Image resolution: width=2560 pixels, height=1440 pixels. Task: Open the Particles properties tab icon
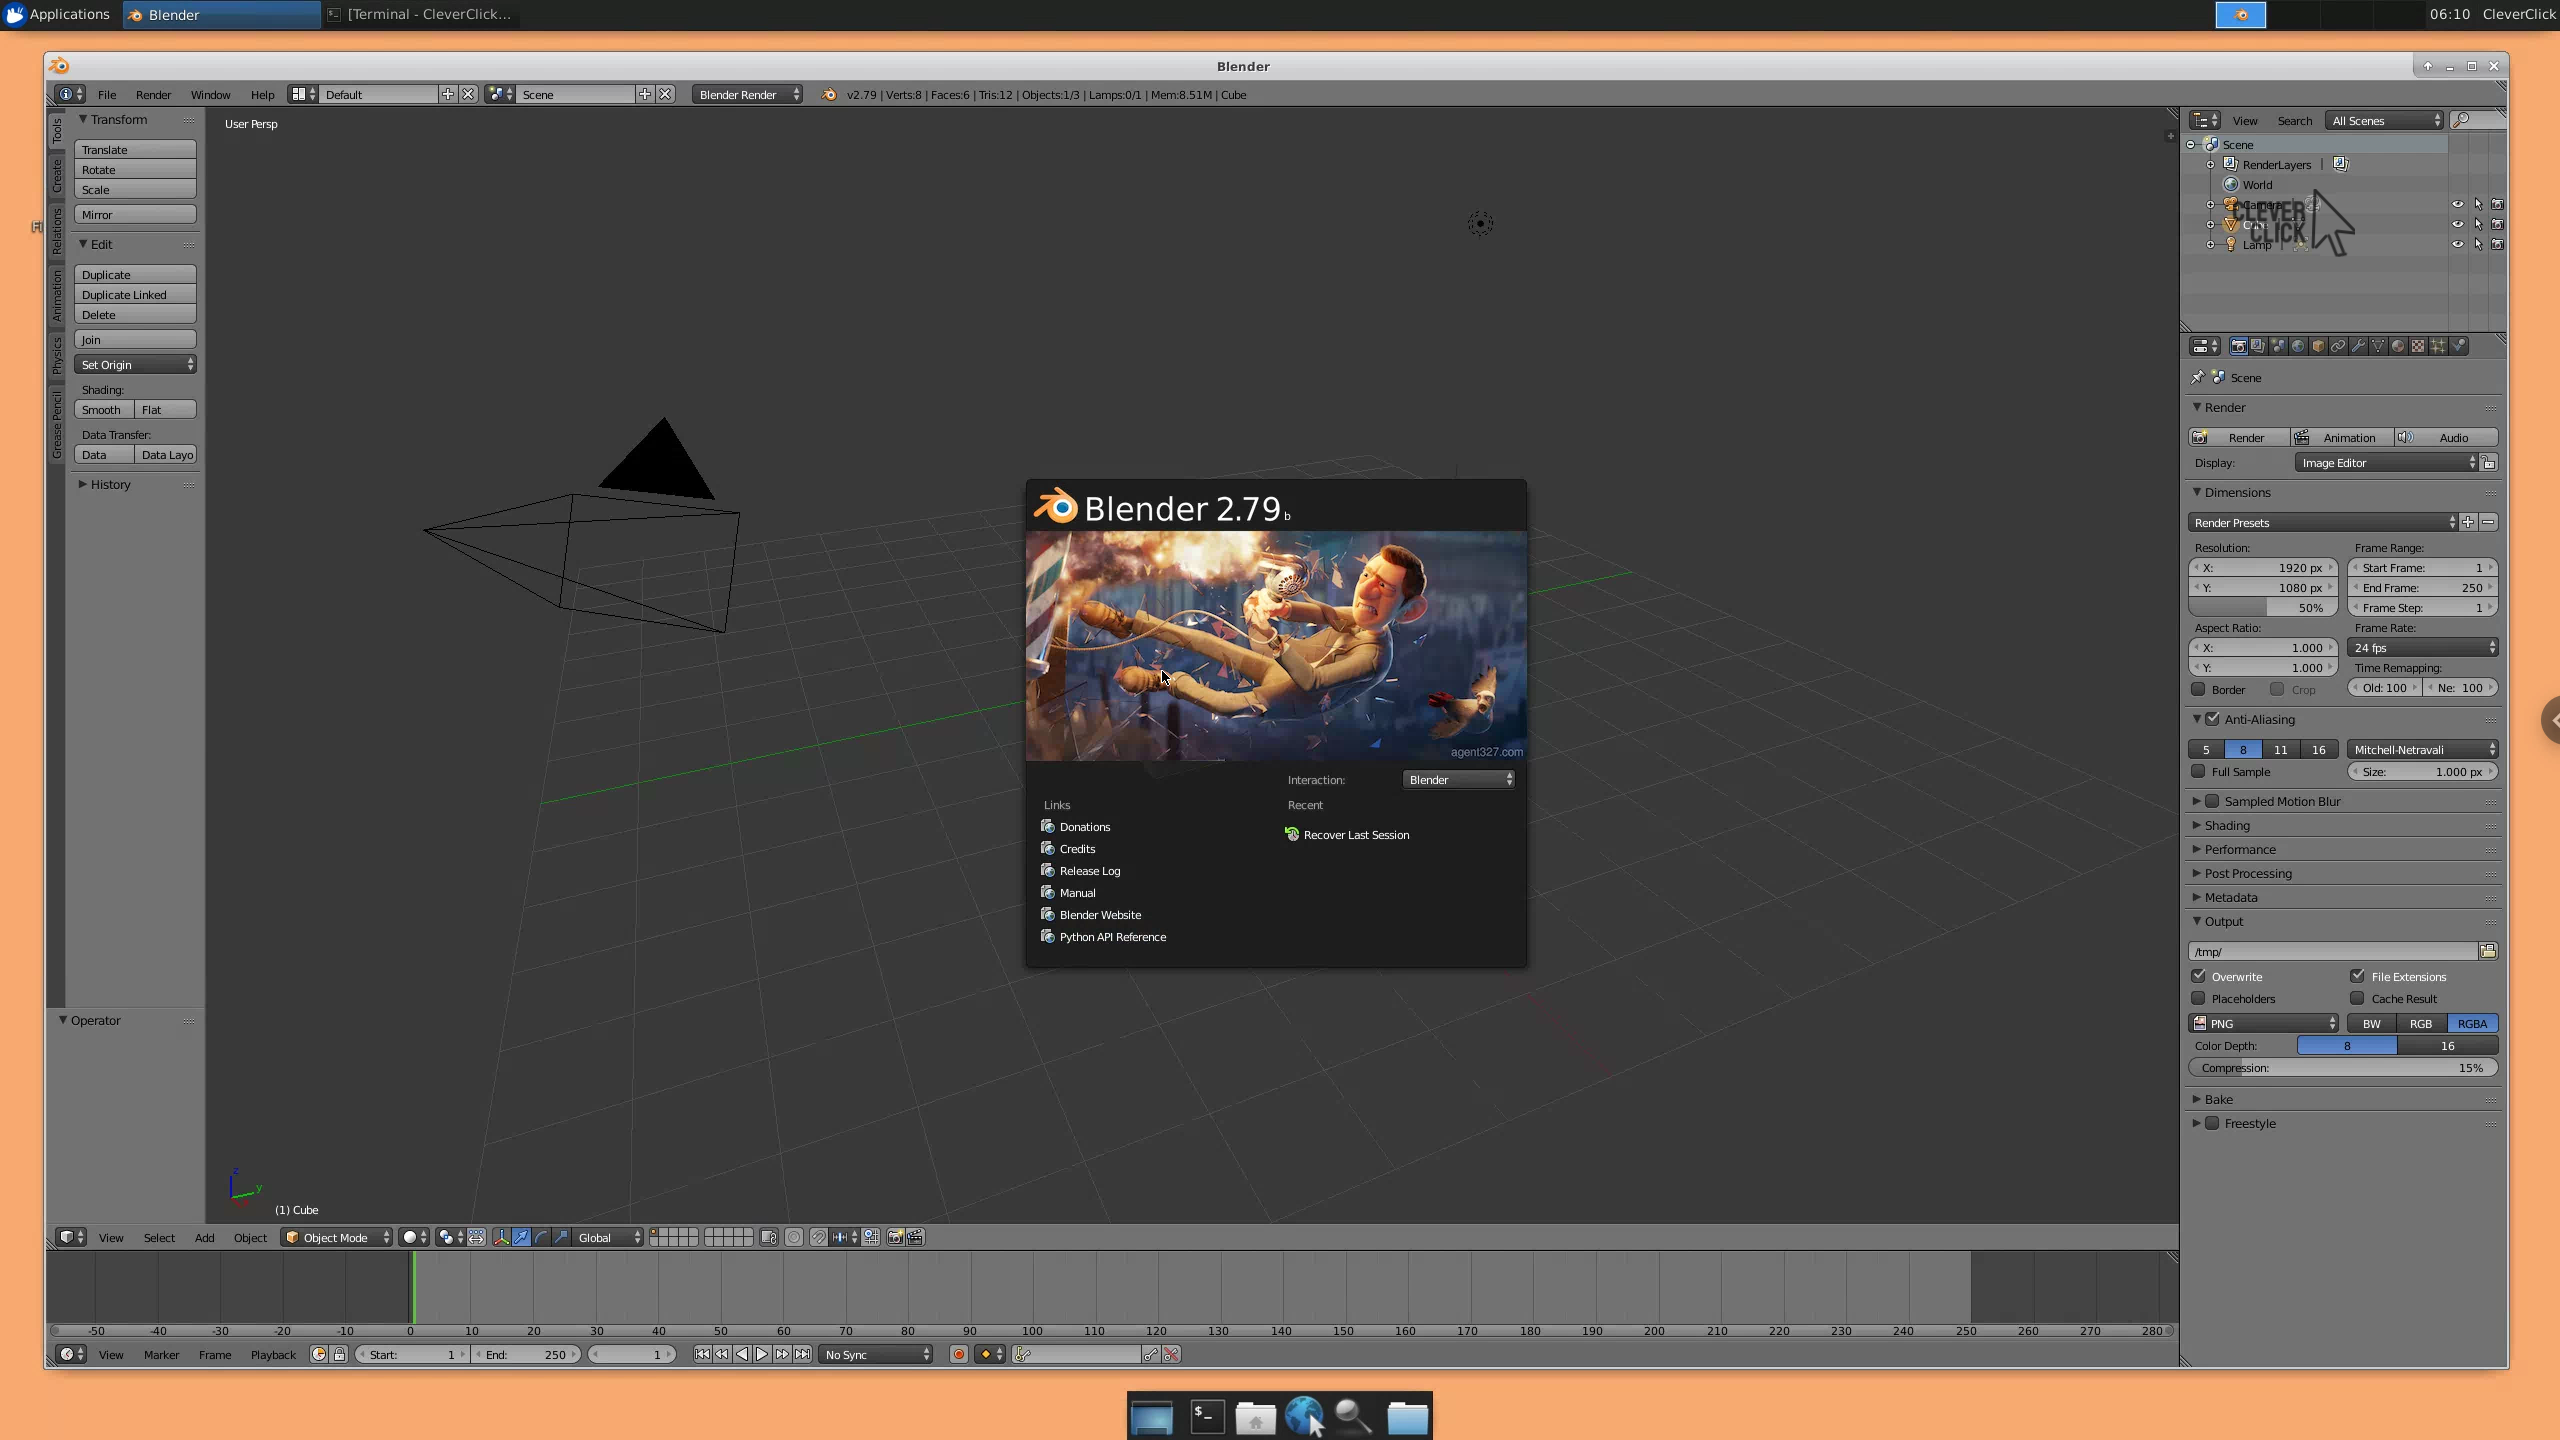(2438, 346)
